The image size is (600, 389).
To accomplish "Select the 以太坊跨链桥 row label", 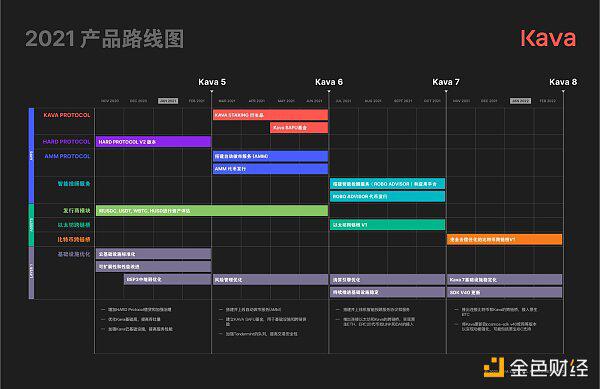I will click(74, 225).
